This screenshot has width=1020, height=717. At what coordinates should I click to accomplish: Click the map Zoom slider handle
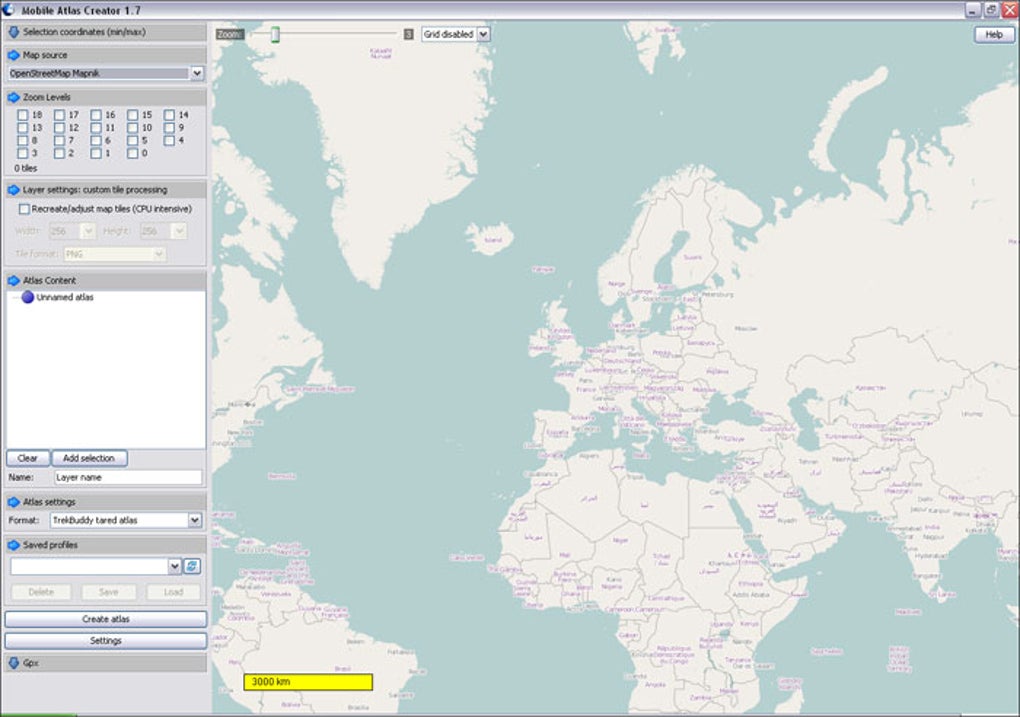point(275,35)
